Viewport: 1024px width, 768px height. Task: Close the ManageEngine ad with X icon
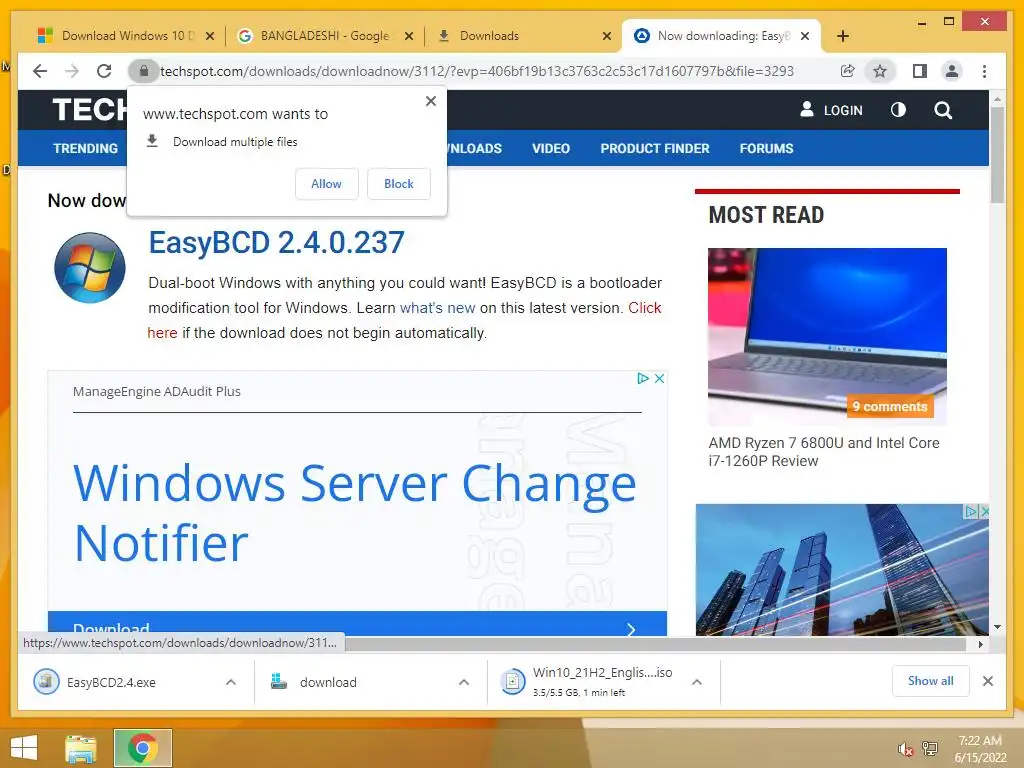pos(660,378)
